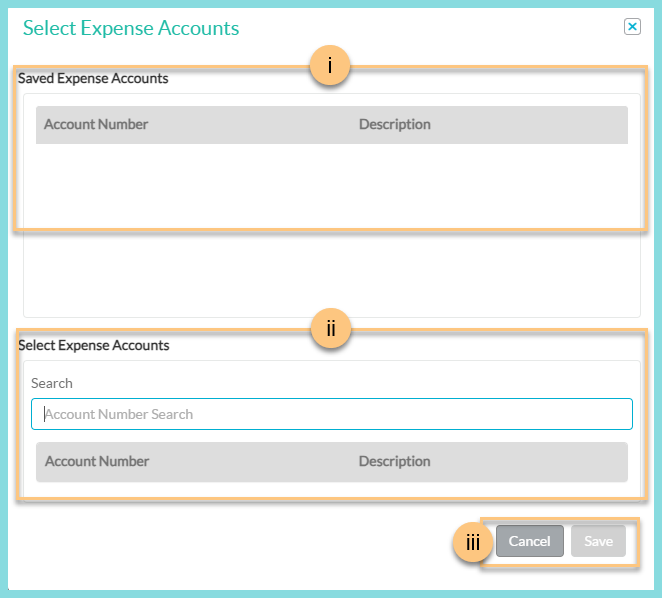Click the teal dialog title at top

pos(131,28)
